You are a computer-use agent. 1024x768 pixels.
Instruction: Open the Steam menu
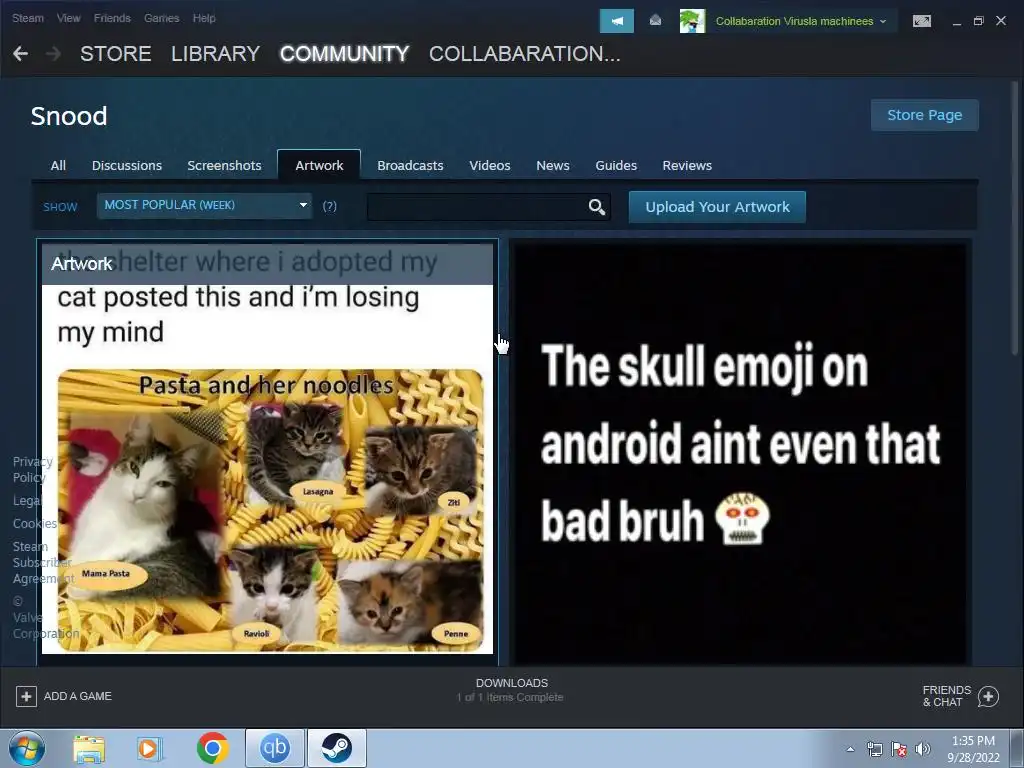(x=28, y=18)
